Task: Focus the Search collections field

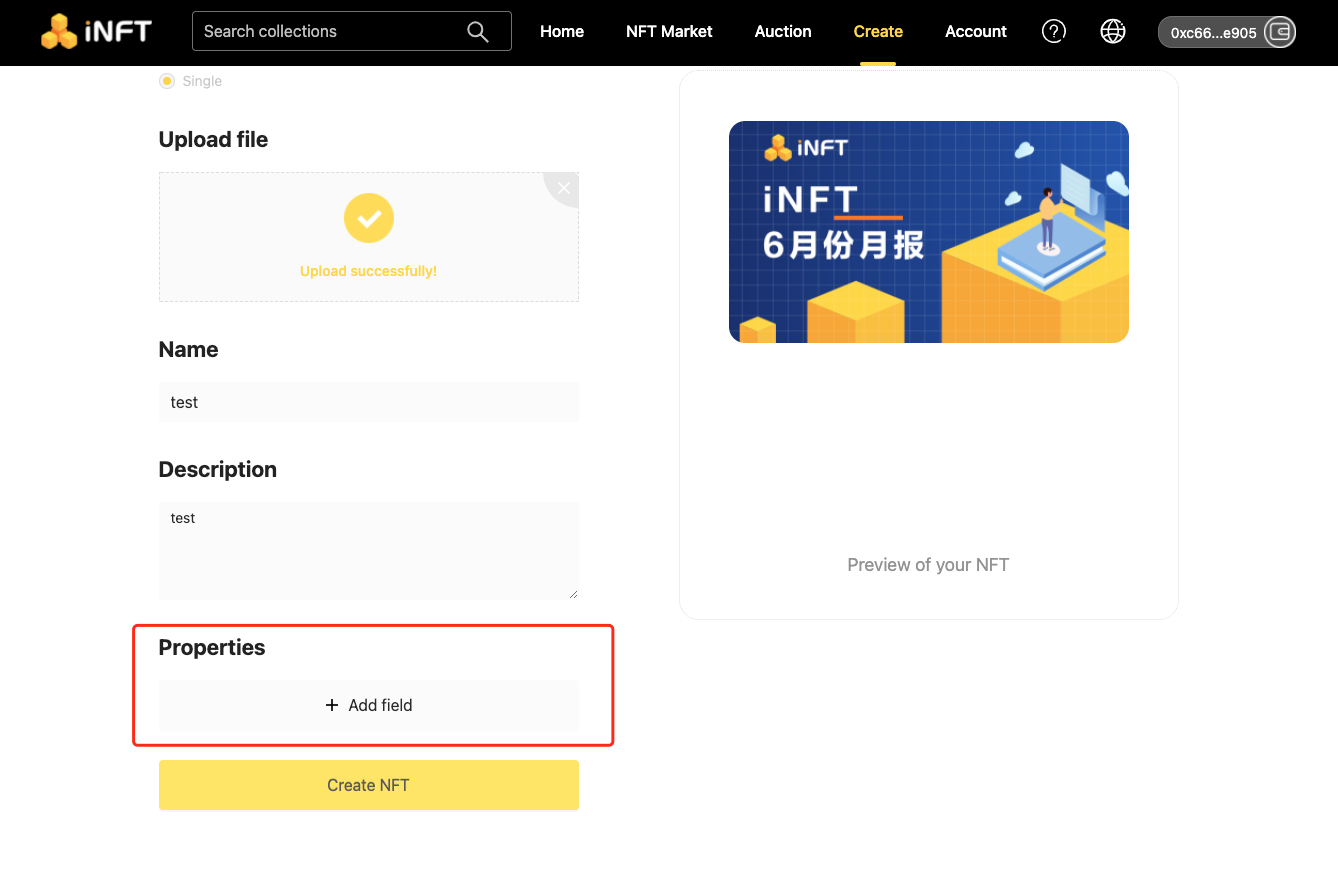Action: [352, 31]
